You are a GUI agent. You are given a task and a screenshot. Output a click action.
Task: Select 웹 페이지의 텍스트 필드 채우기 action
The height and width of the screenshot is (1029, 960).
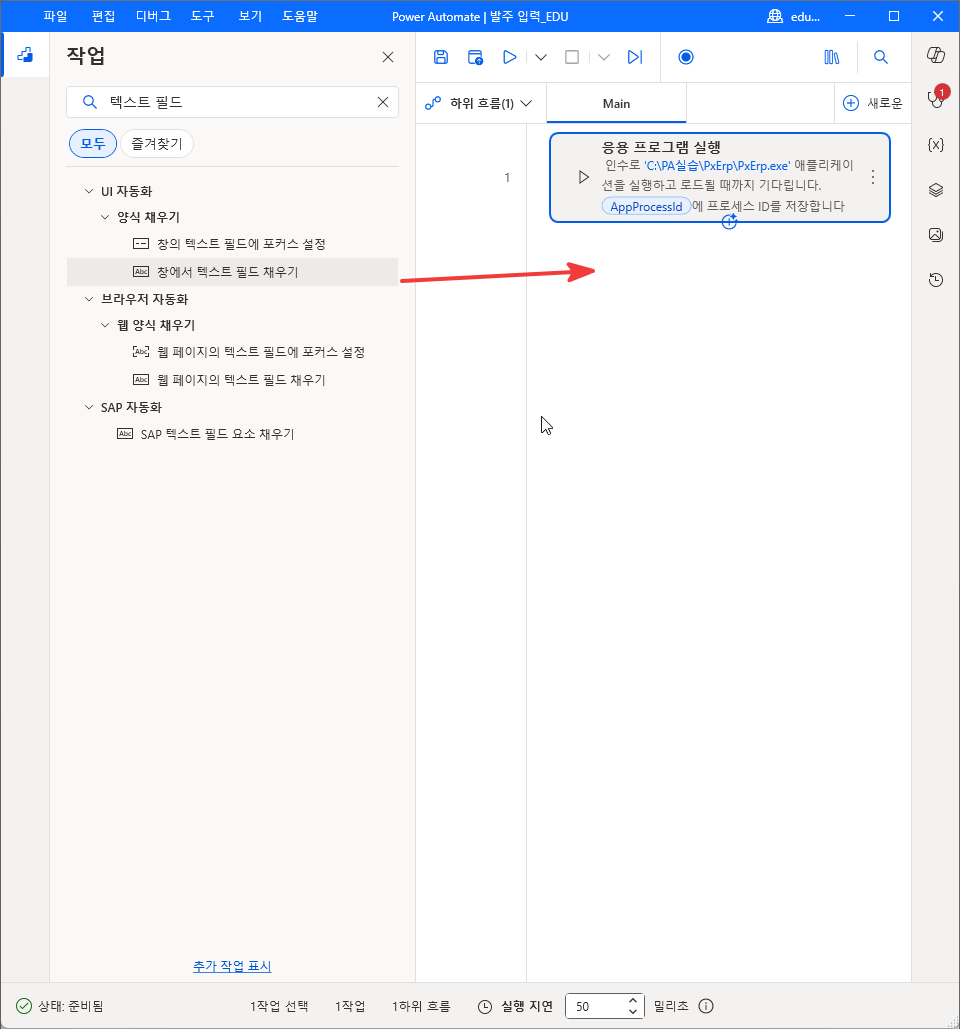232,380
